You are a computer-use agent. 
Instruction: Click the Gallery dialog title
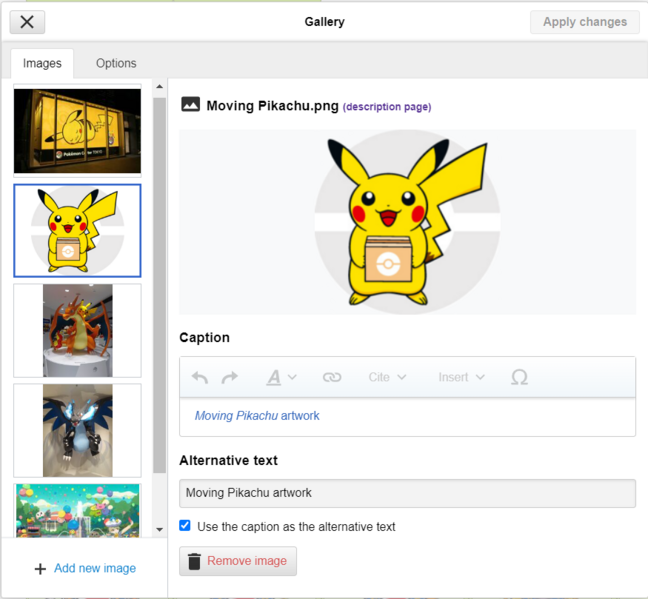point(324,22)
